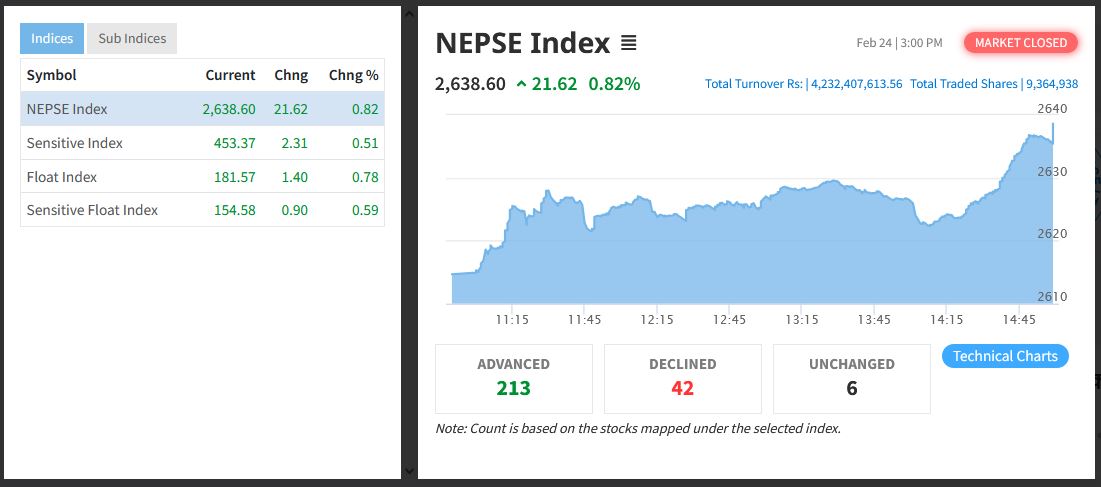
Task: Click the Total Turnover Rs label
Action: pos(753,84)
